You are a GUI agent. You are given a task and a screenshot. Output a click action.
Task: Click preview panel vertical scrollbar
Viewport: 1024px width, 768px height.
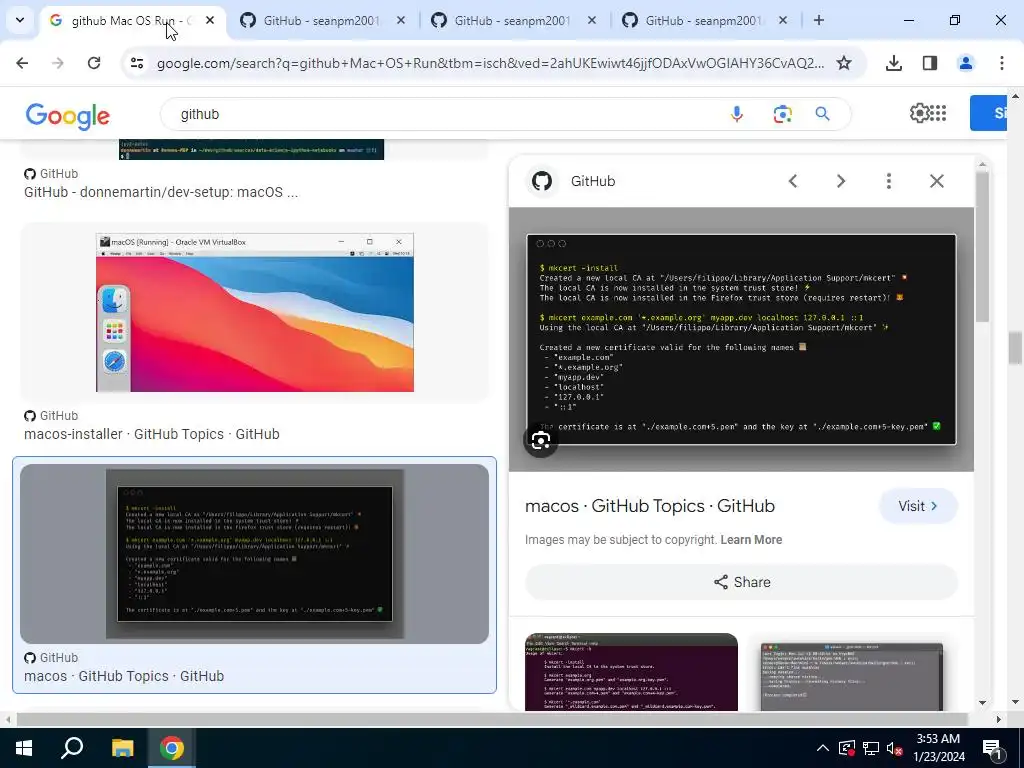pyautogui.click(x=982, y=246)
